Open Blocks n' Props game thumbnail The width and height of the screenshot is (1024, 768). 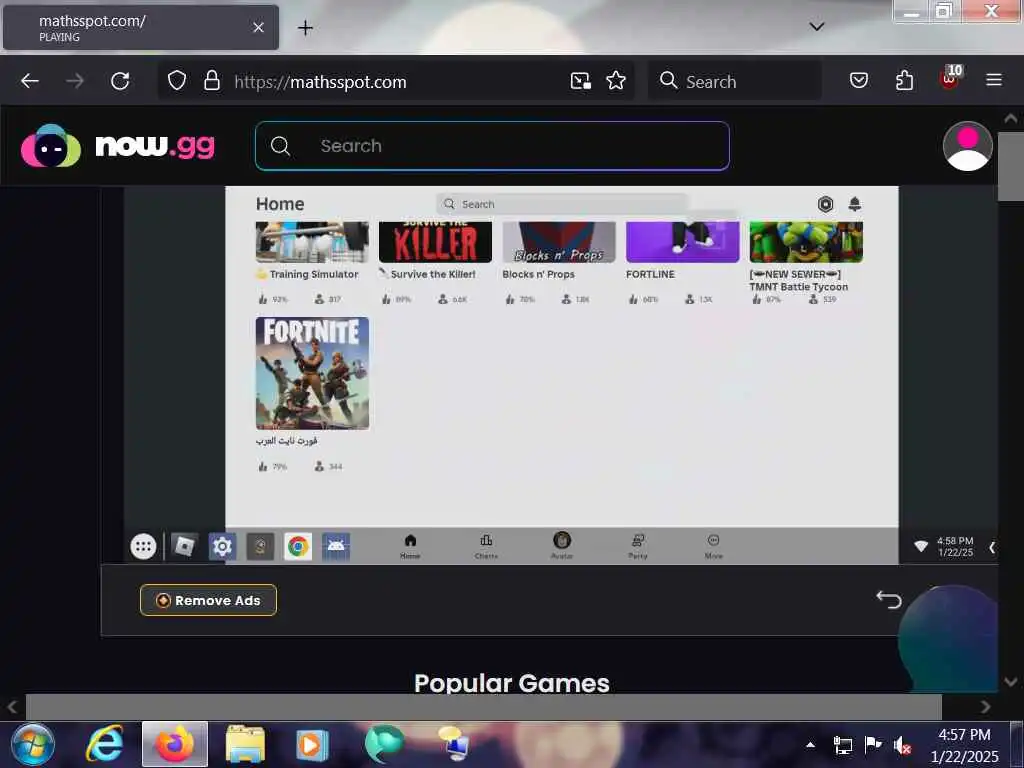click(559, 242)
